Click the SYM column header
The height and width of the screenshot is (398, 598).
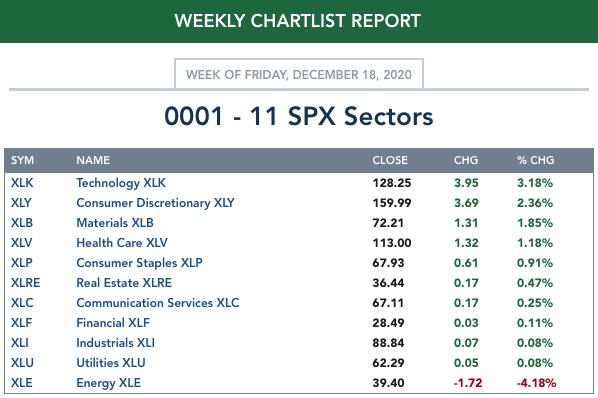click(x=23, y=160)
